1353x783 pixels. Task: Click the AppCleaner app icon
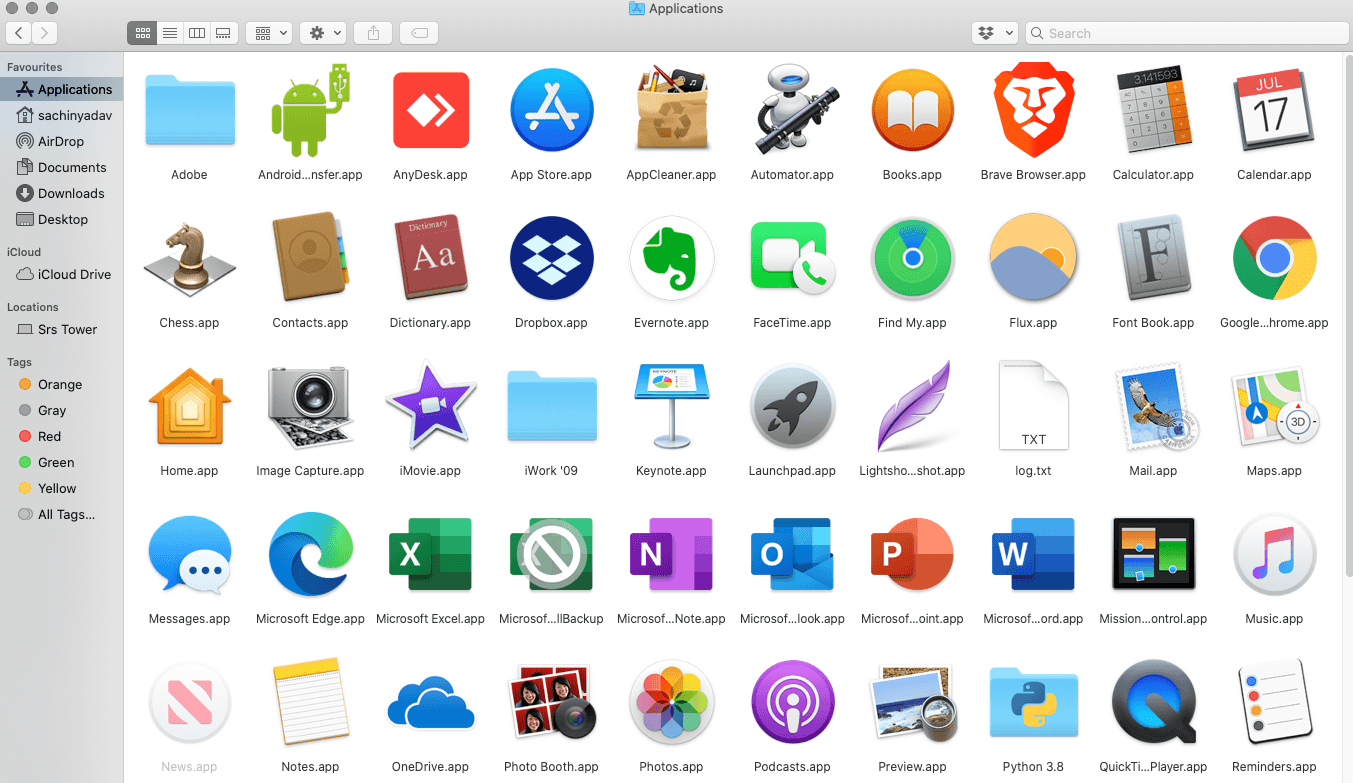[672, 110]
